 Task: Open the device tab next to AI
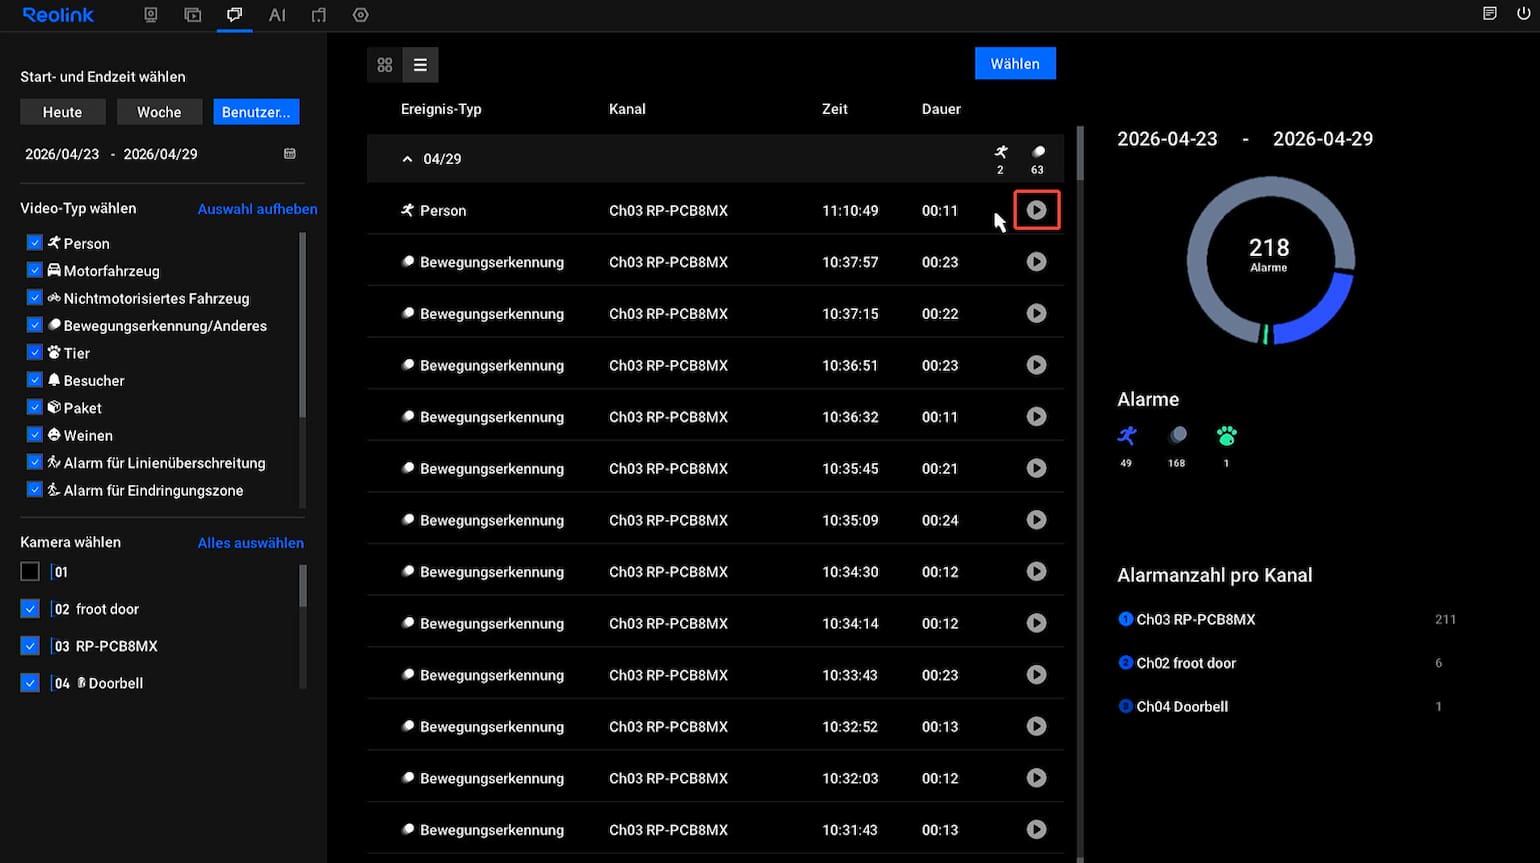coord(319,15)
